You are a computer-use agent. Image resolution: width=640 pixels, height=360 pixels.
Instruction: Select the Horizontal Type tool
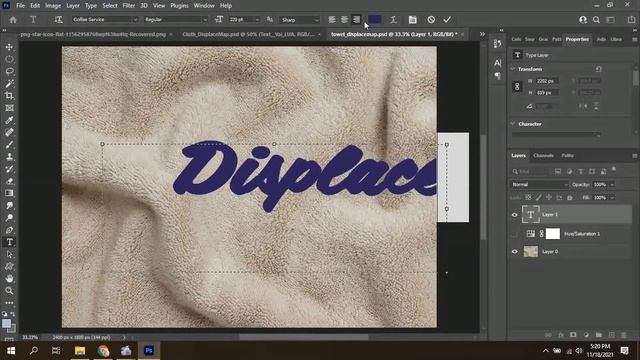click(9, 242)
